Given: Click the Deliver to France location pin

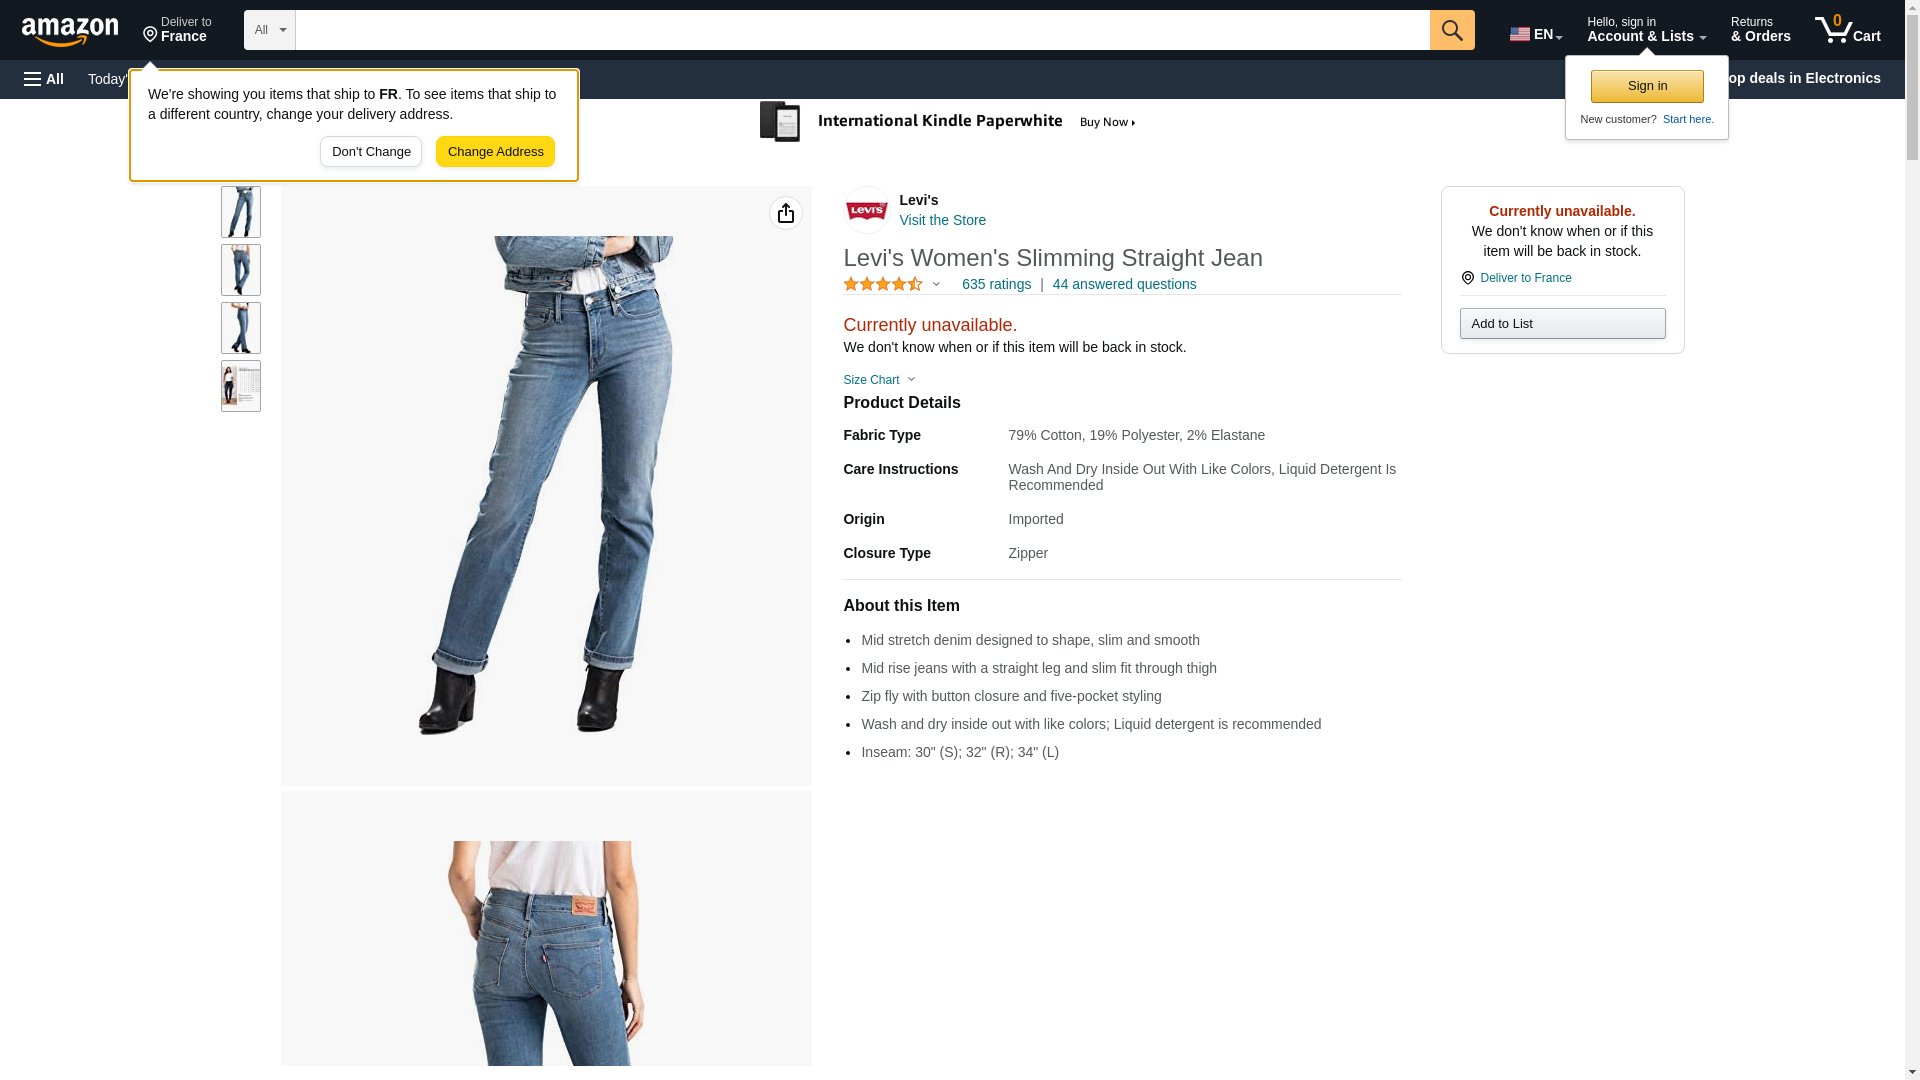Looking at the screenshot, I should (1467, 278).
